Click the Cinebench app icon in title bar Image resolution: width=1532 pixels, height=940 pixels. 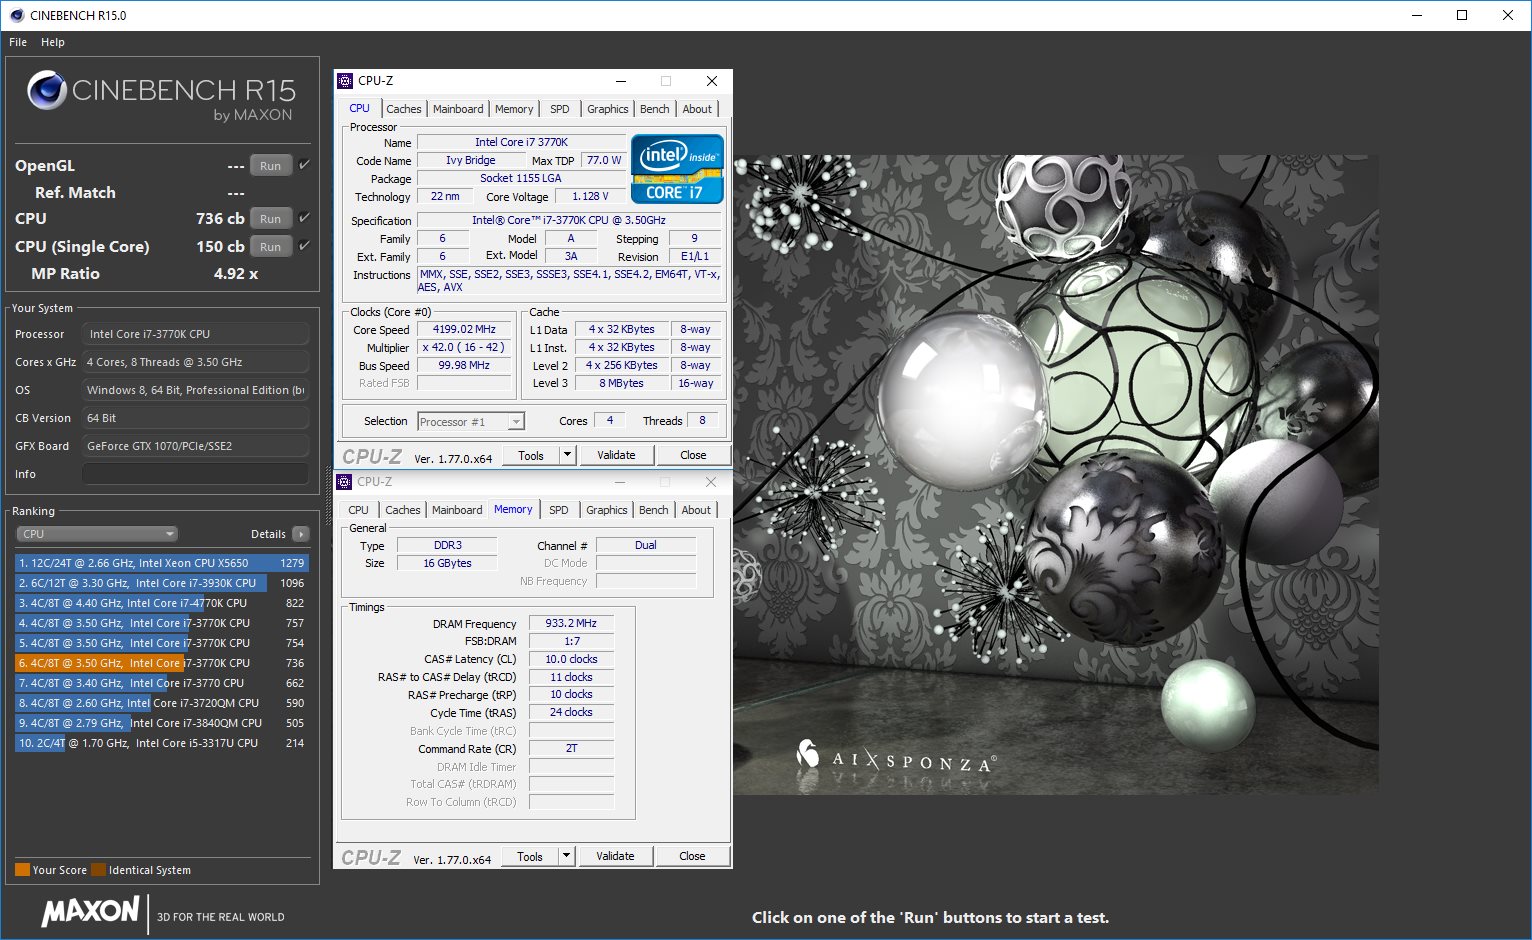[x=16, y=15]
